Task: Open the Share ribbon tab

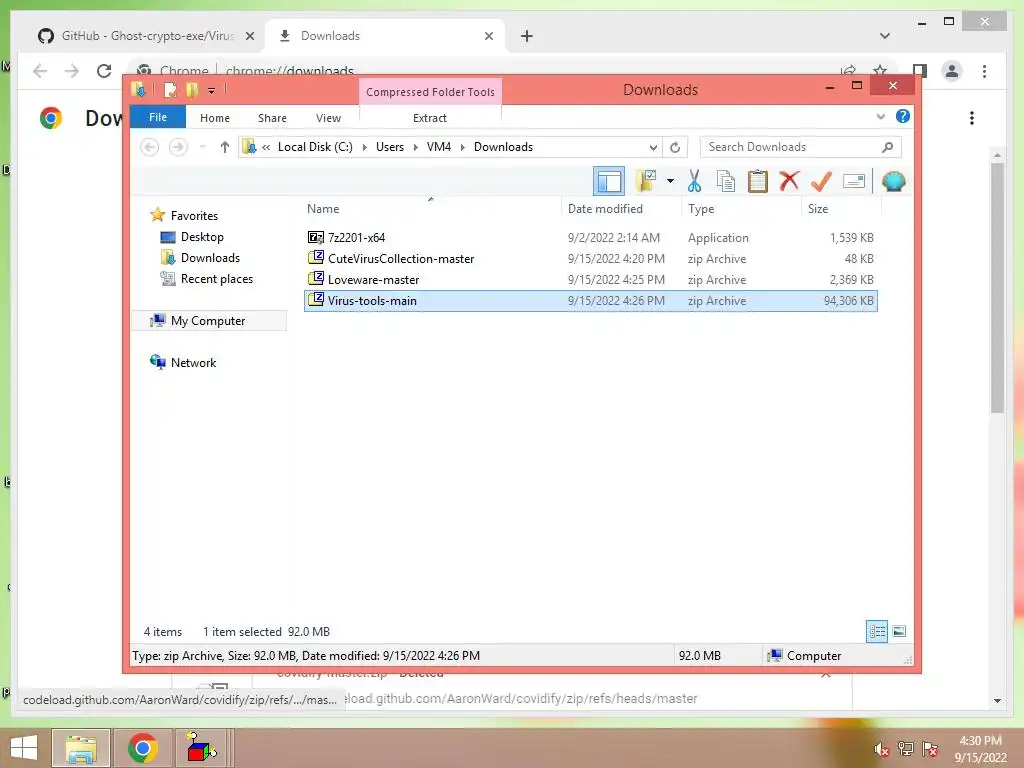Action: 272,118
